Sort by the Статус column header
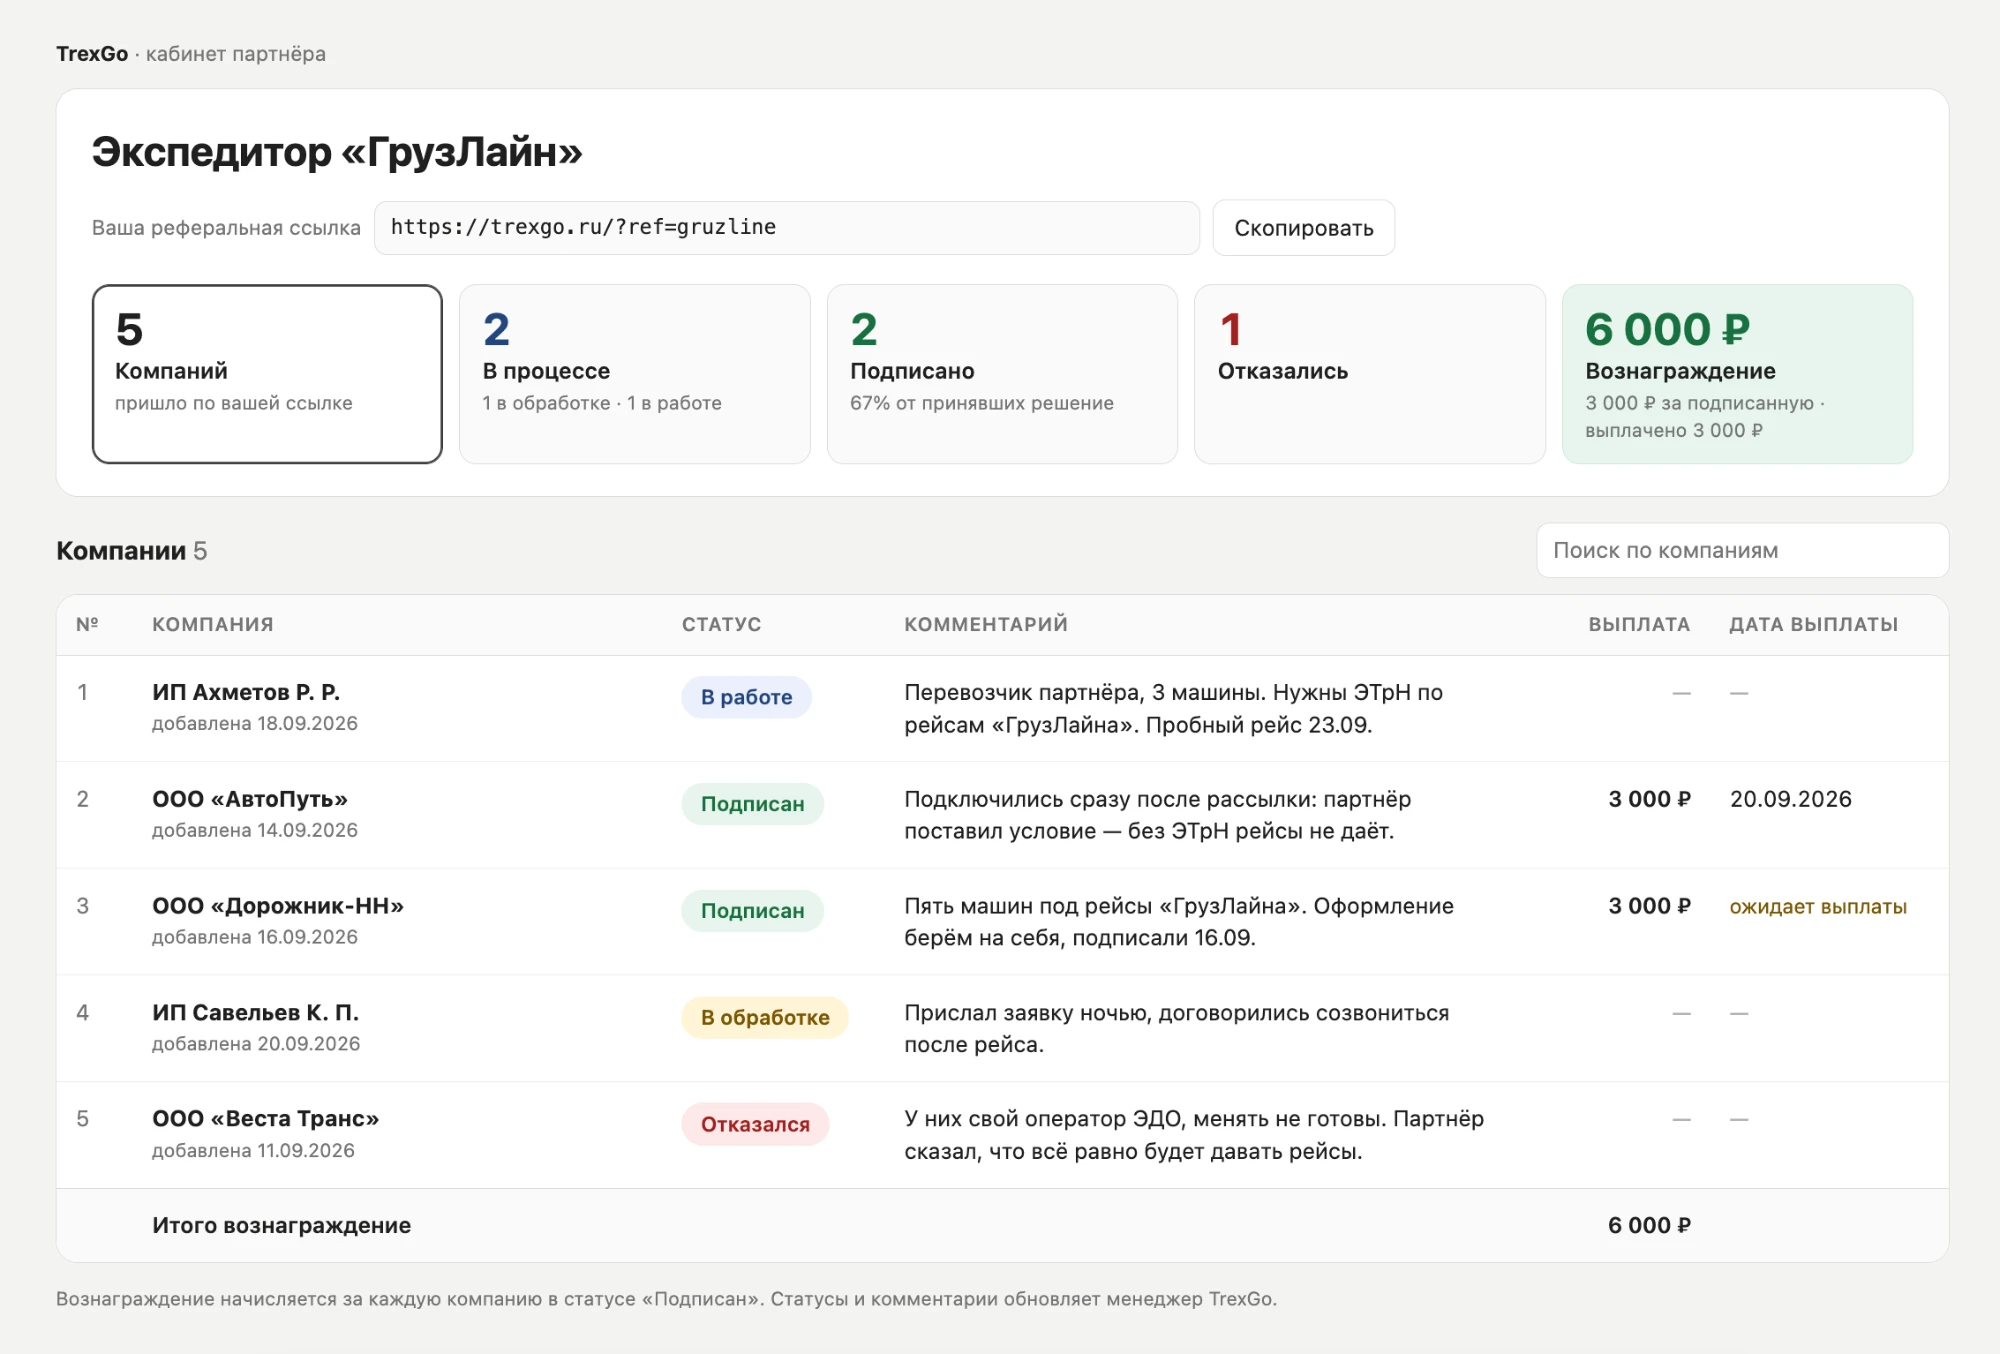 pyautogui.click(x=721, y=624)
